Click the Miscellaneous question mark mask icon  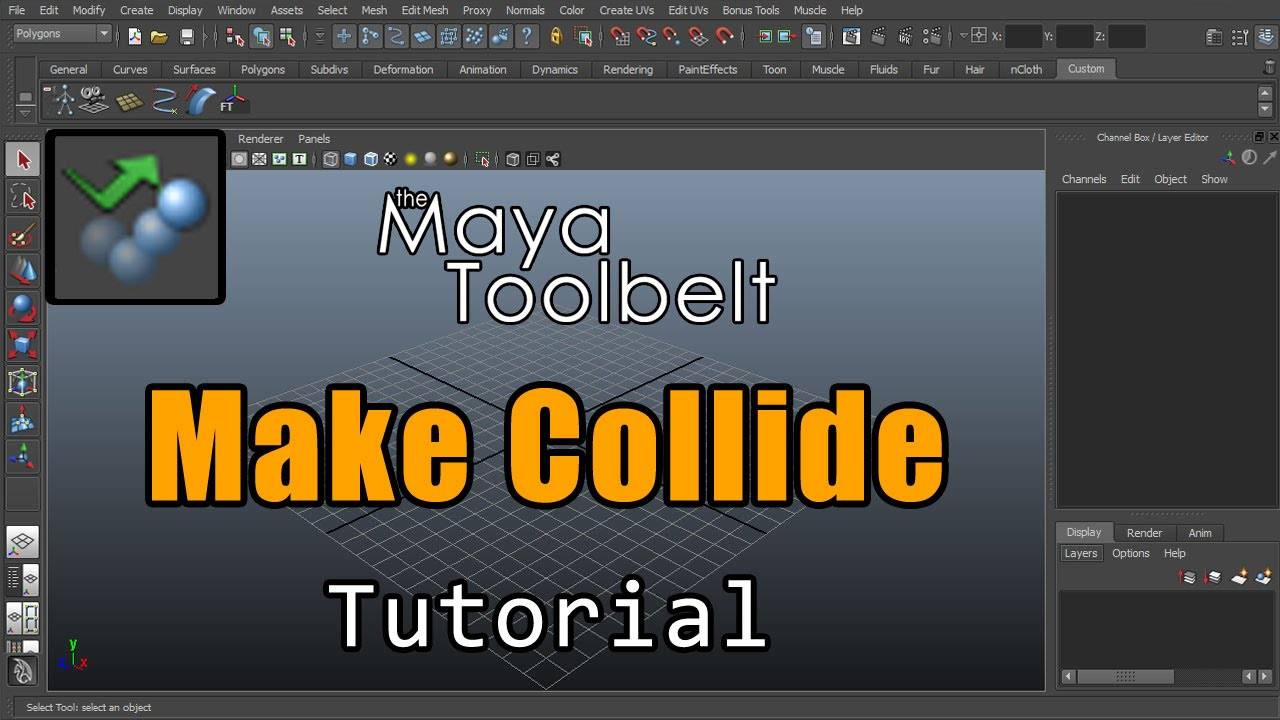[x=526, y=36]
